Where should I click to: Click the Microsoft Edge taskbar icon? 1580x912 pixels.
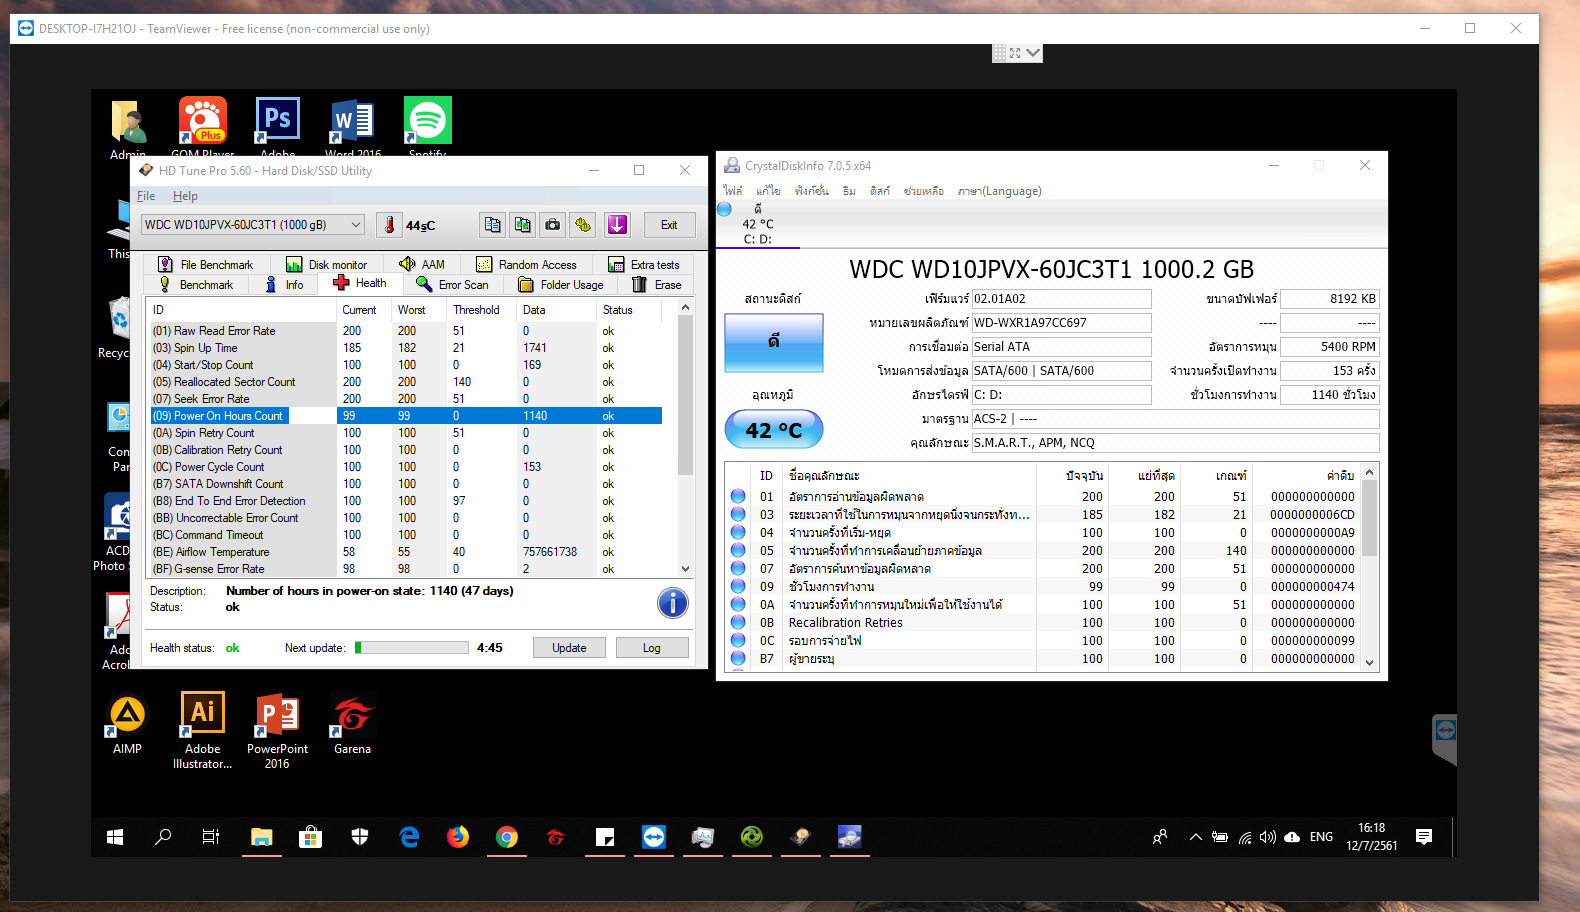pyautogui.click(x=409, y=837)
